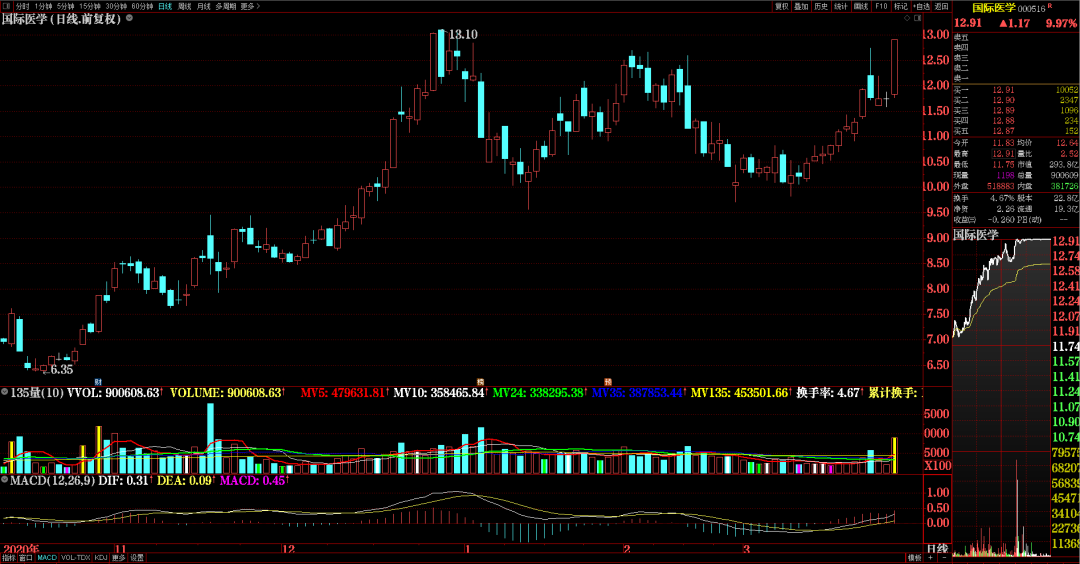Click the 标记 mark button
Viewport: 1080px width, 564px height.
point(901,6)
